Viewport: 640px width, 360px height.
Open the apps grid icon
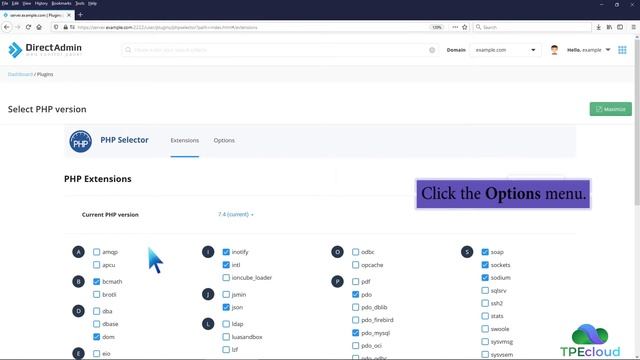[622, 50]
